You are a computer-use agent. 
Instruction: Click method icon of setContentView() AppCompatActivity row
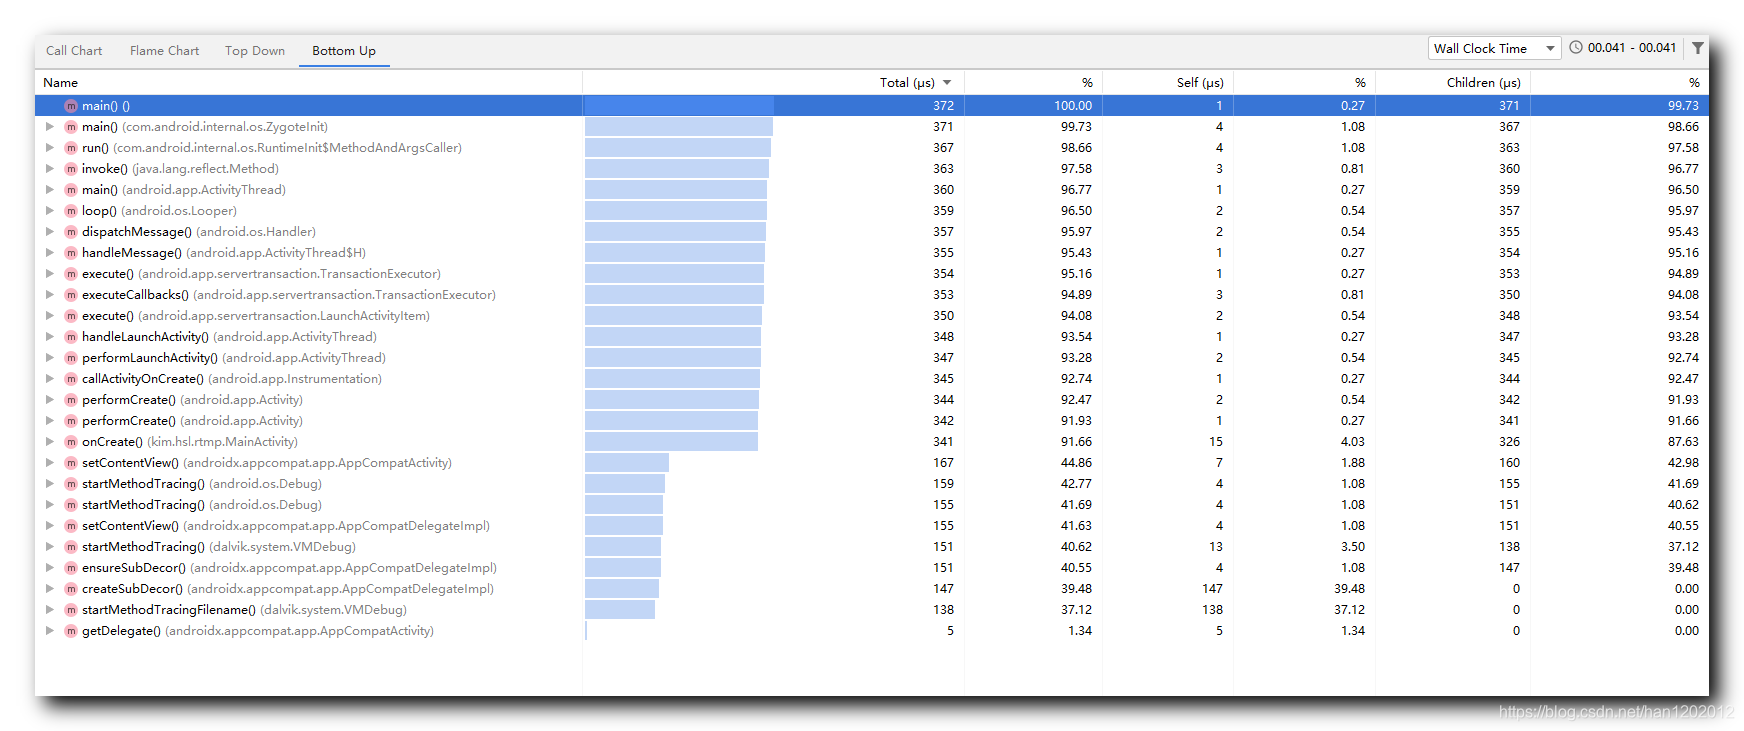(x=71, y=463)
